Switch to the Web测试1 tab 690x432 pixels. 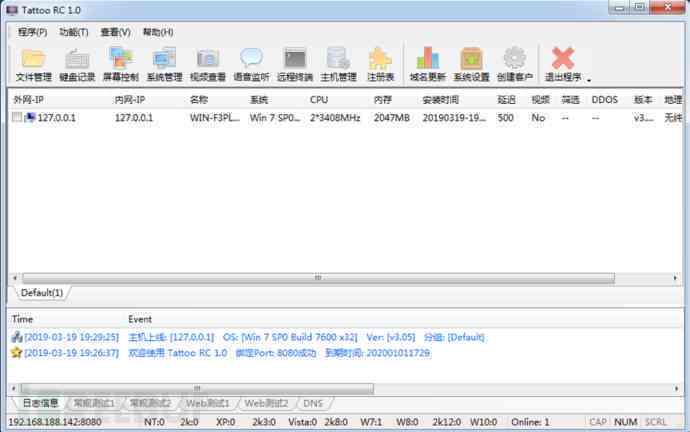(x=207, y=403)
